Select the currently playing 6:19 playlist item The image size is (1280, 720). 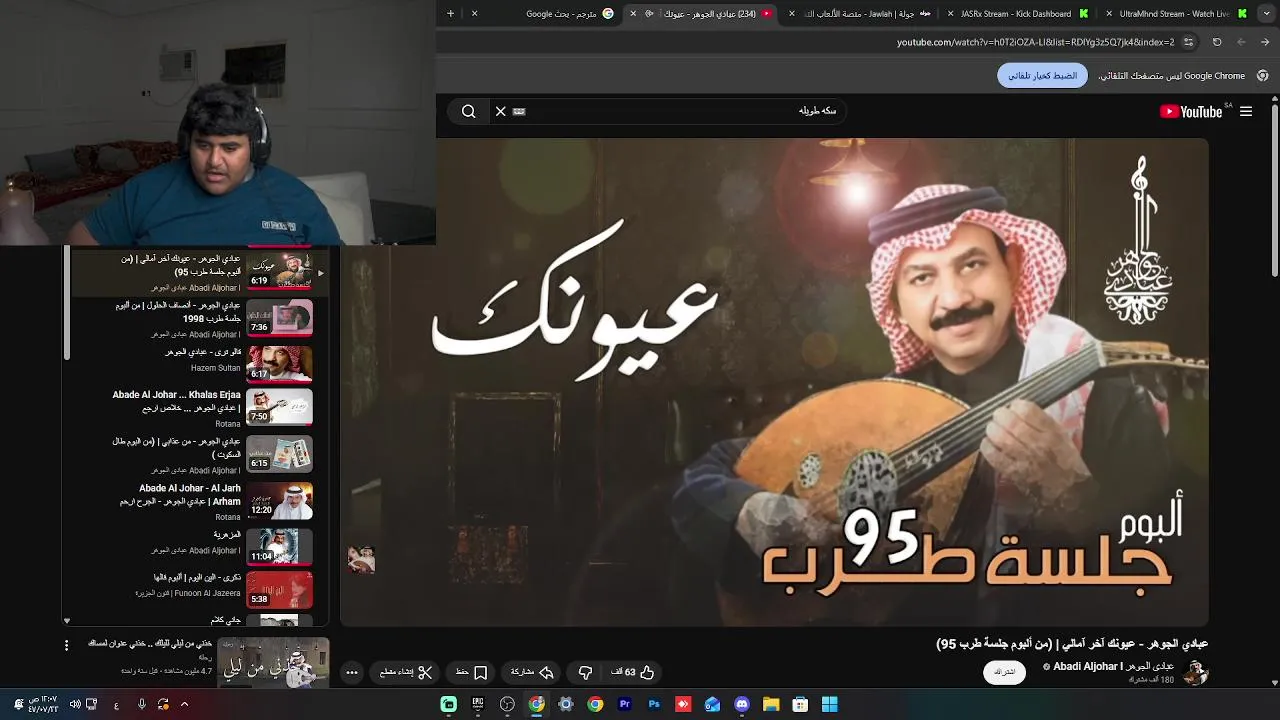pos(200,271)
